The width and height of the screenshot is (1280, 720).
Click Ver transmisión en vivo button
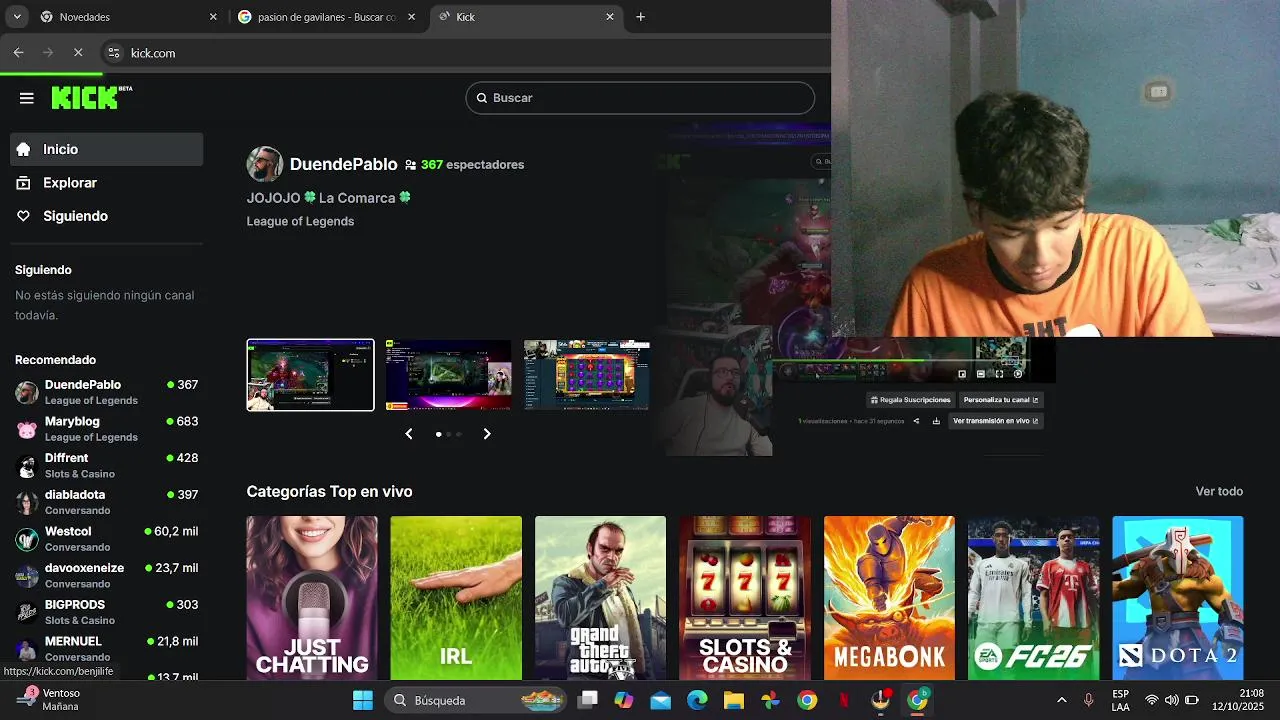coord(996,421)
